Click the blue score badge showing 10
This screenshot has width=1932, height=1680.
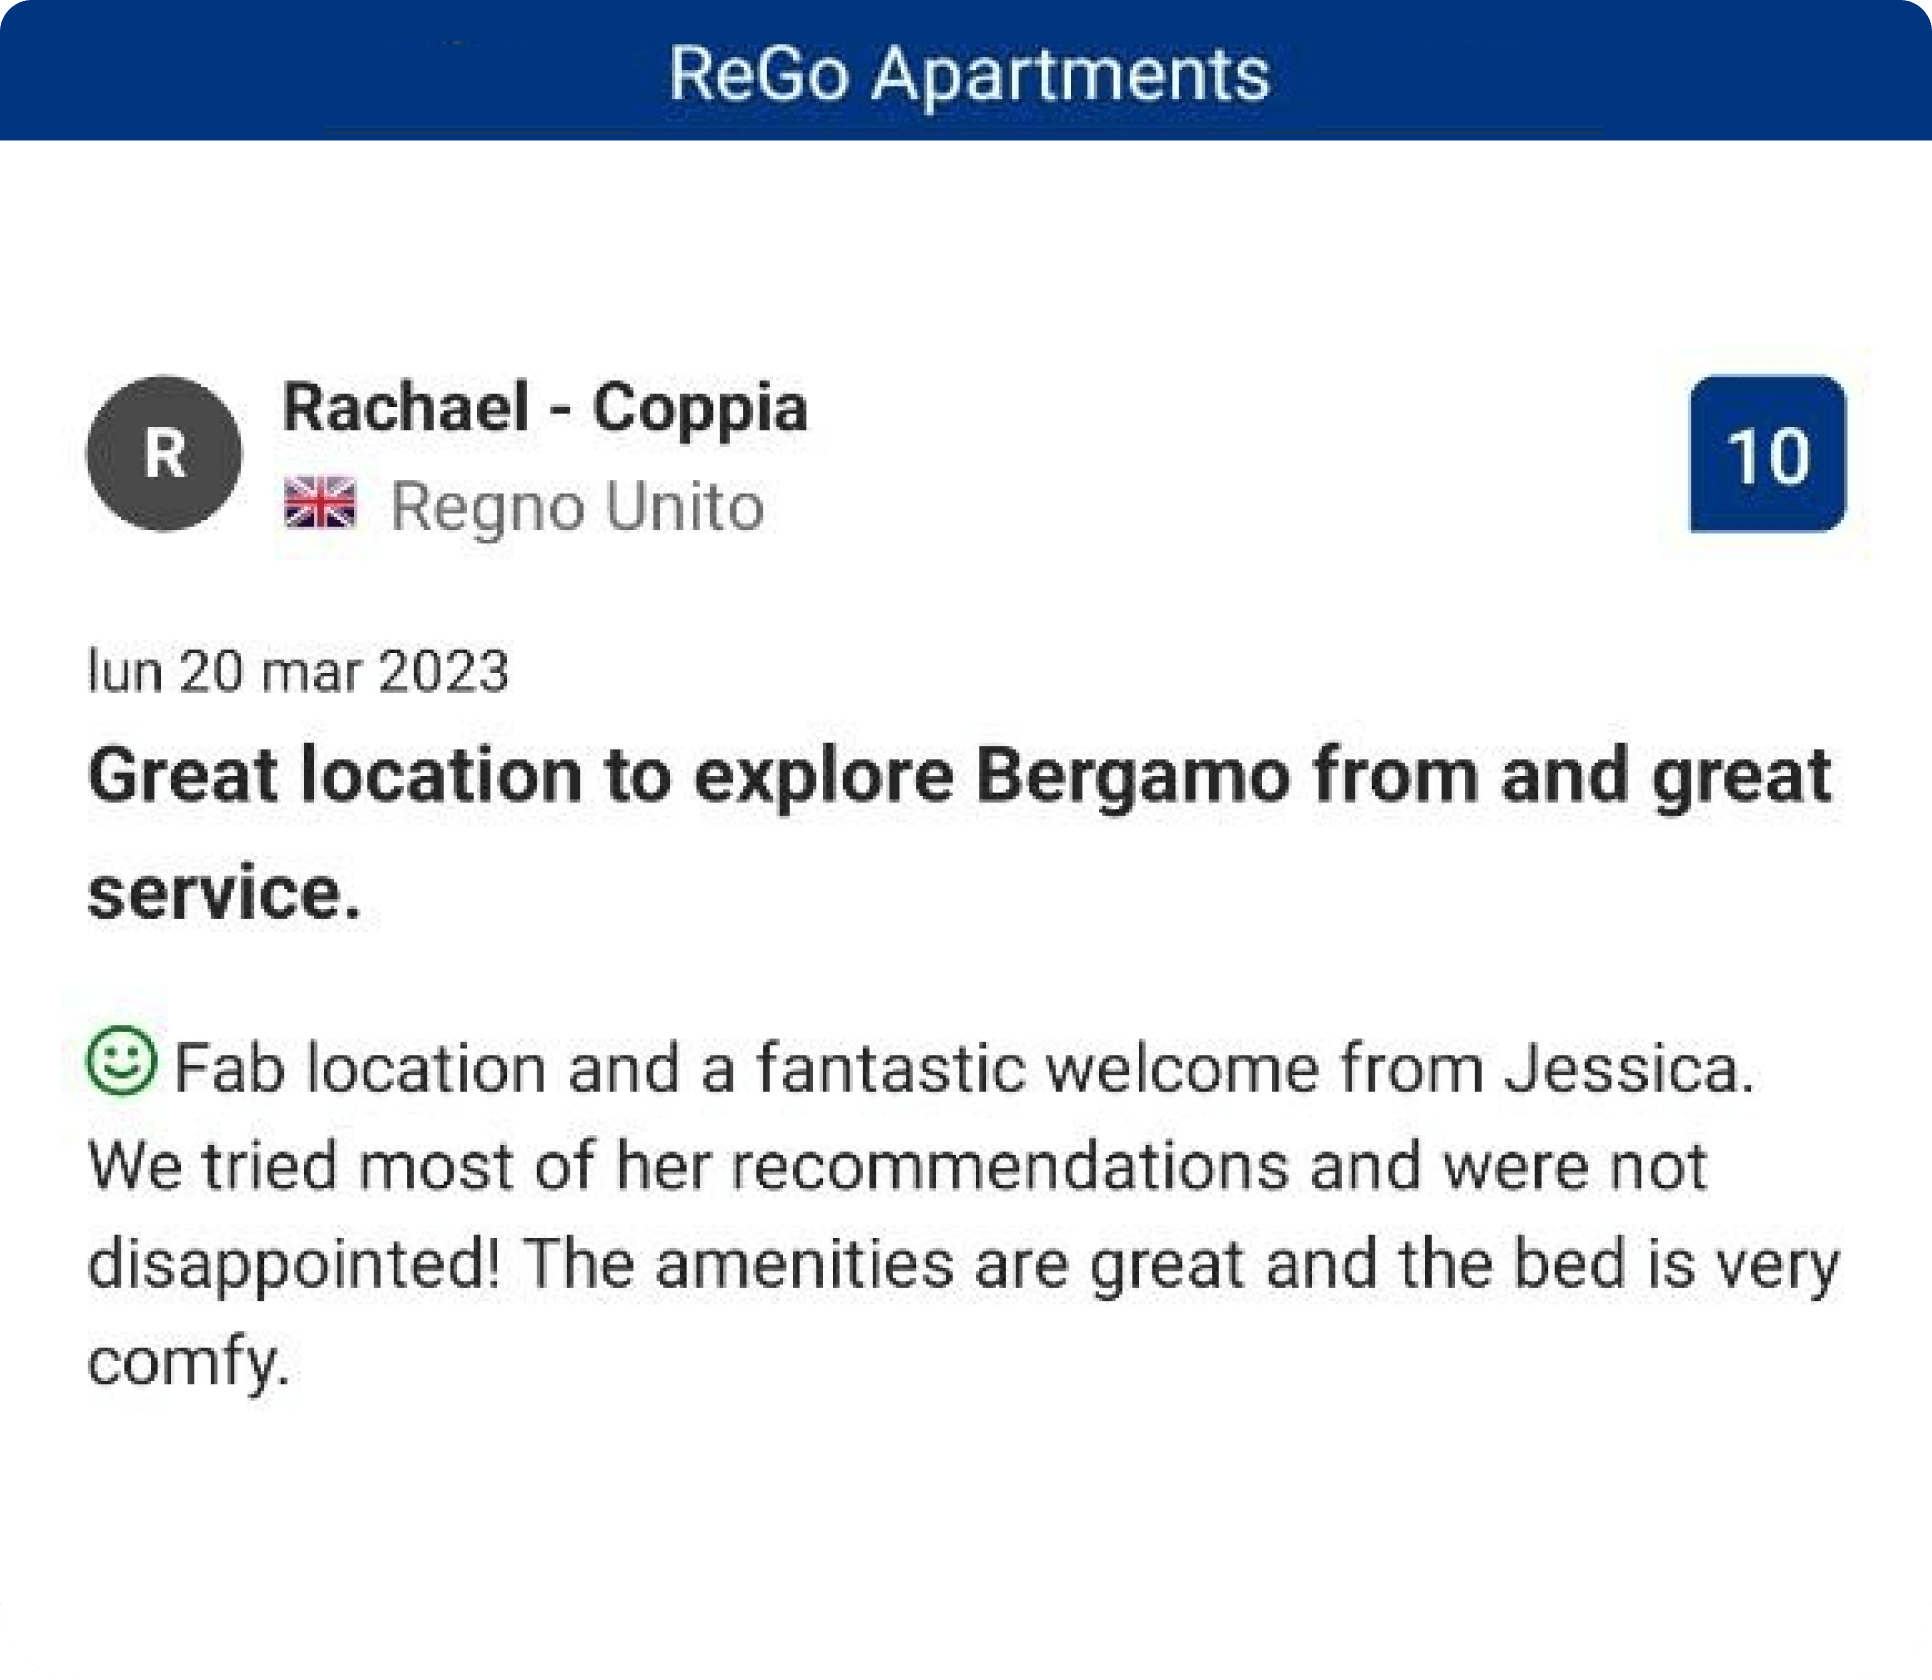pyautogui.click(x=1767, y=454)
